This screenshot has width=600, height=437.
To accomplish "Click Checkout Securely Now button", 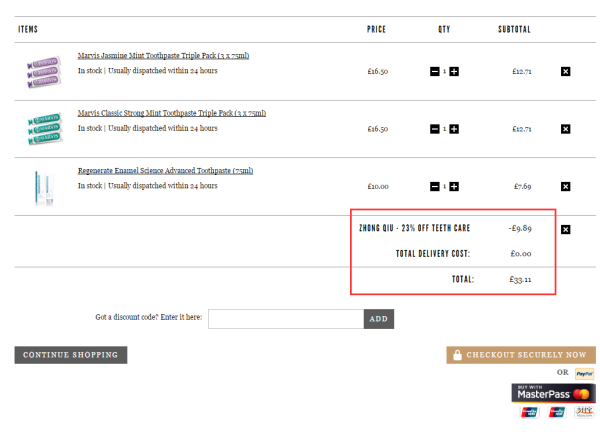I will point(521,355).
